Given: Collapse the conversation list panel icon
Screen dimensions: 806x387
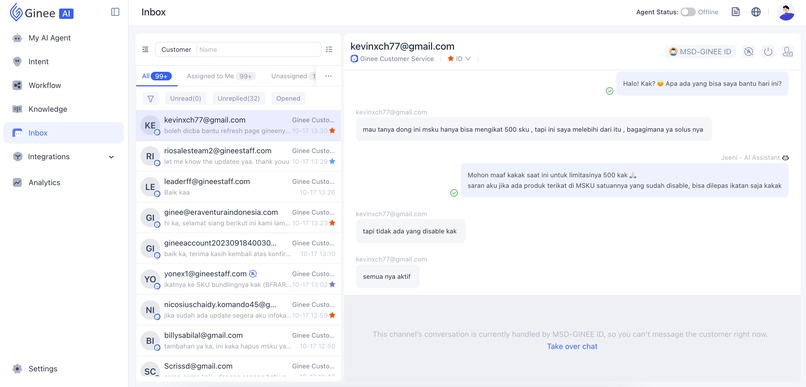Looking at the screenshot, I should 145,49.
